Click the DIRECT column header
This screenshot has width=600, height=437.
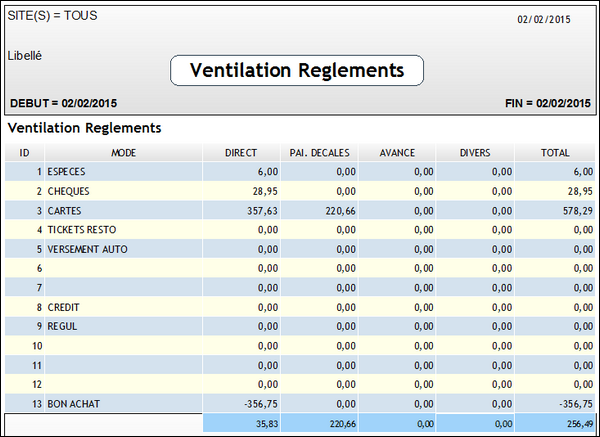point(242,153)
